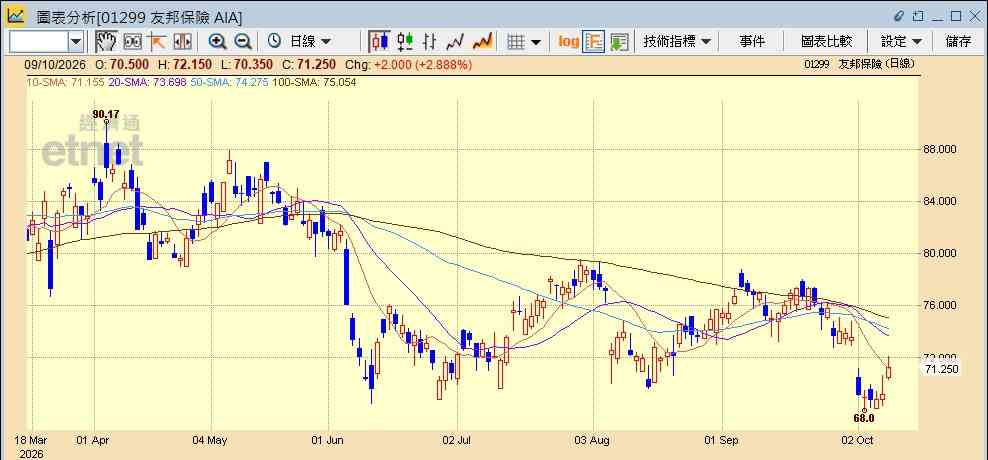The height and width of the screenshot is (460, 988).
Task: Open 圖表比較 chart comparison
Action: [x=826, y=42]
